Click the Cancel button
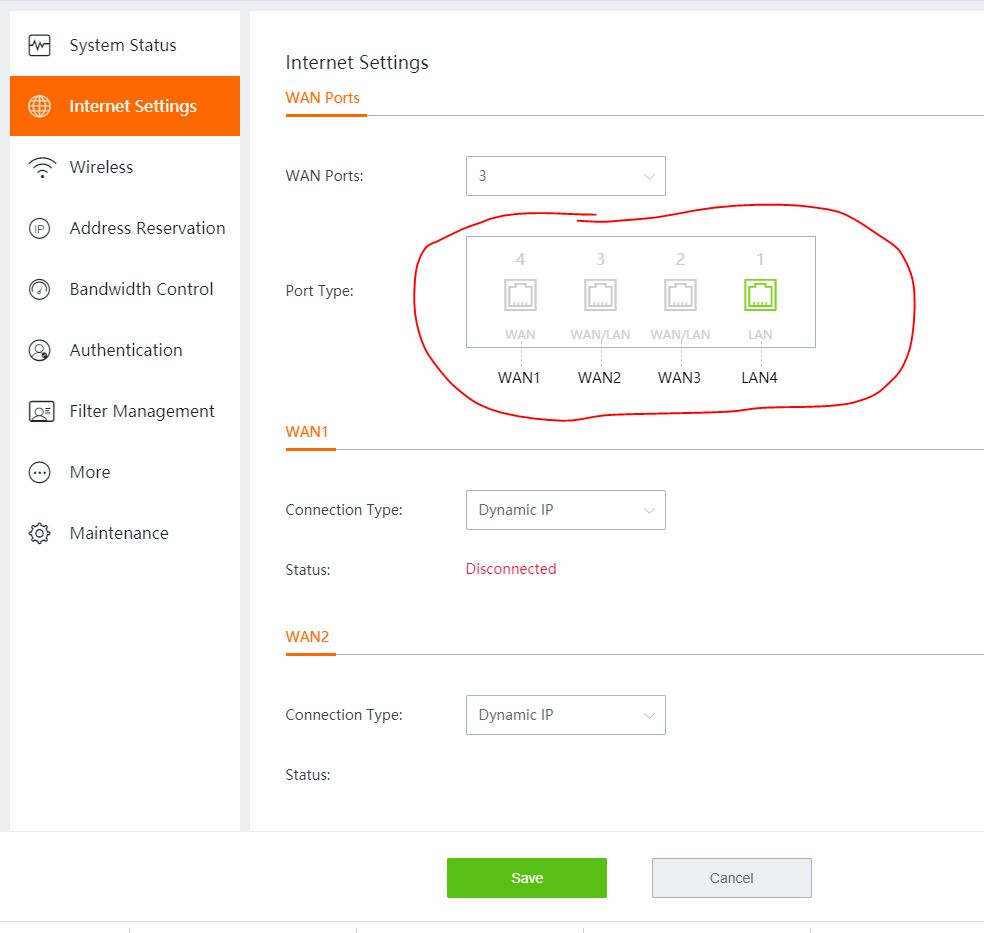The width and height of the screenshot is (984, 933). pos(731,878)
